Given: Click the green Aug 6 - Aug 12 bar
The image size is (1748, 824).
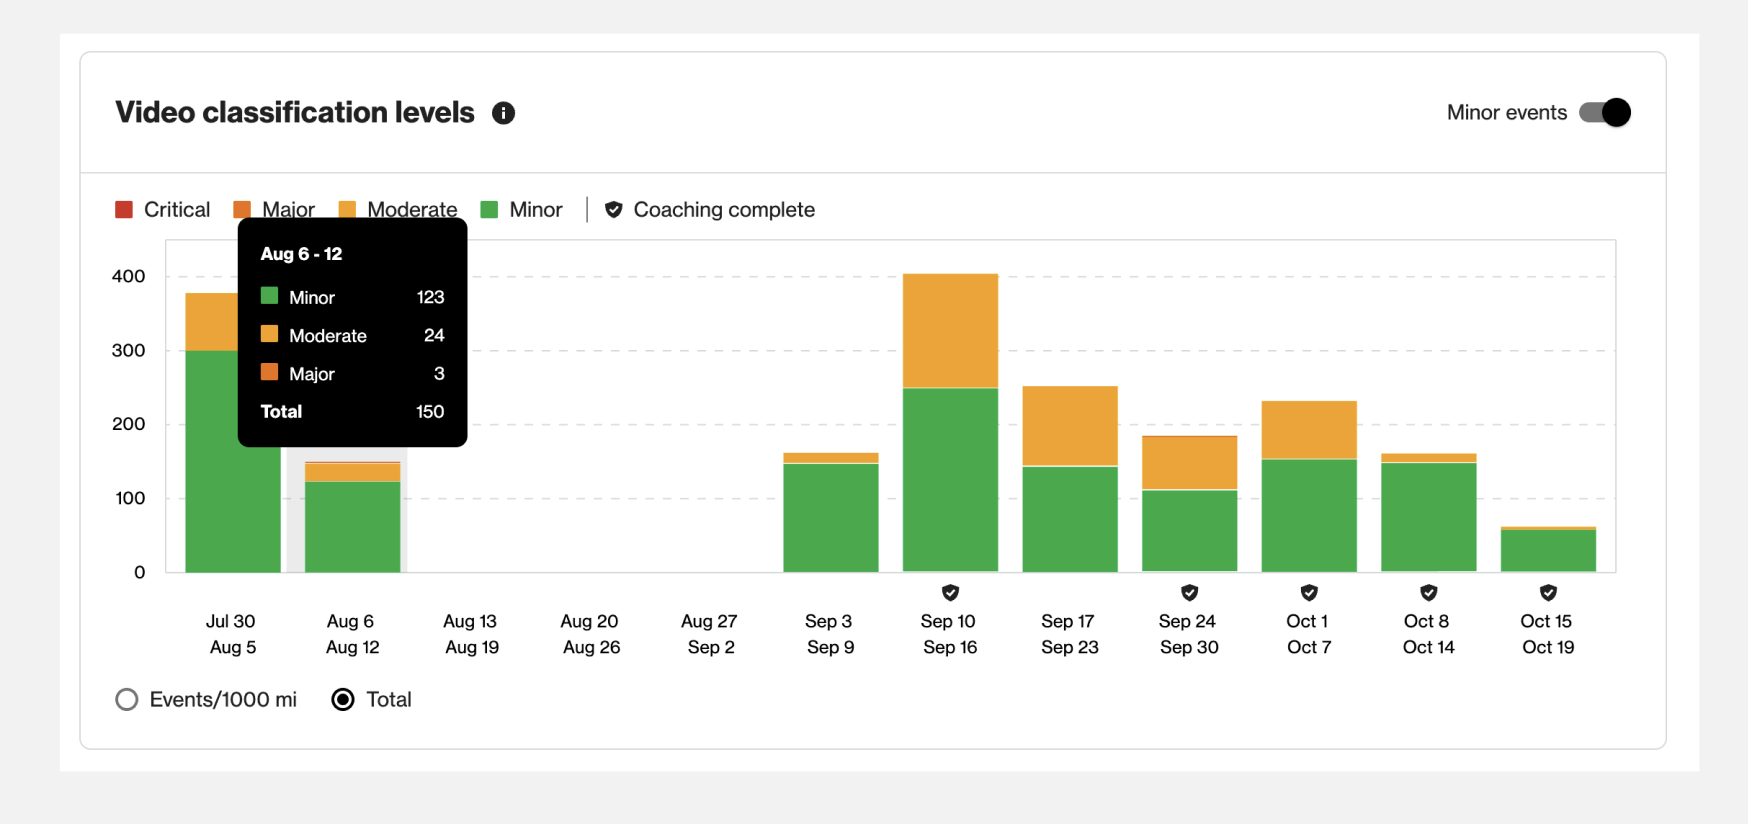Looking at the screenshot, I should pyautogui.click(x=352, y=527).
